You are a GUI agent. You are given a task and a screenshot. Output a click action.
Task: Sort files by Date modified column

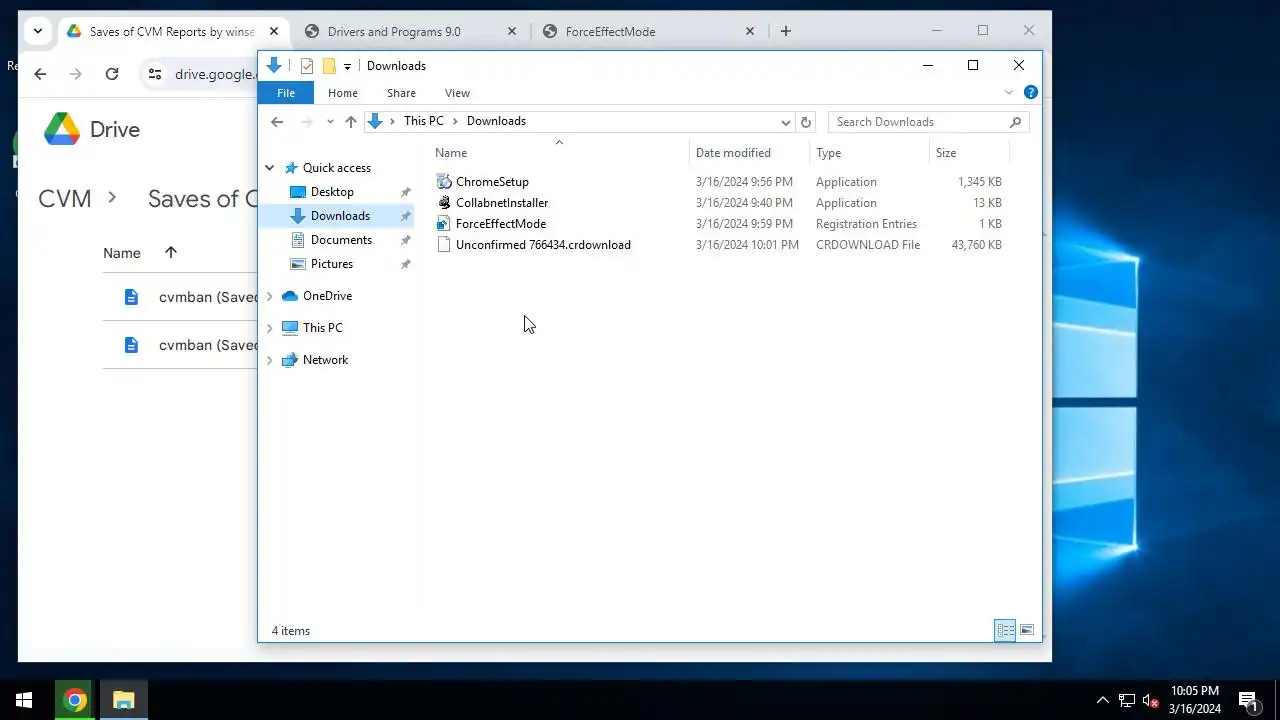[750, 153]
